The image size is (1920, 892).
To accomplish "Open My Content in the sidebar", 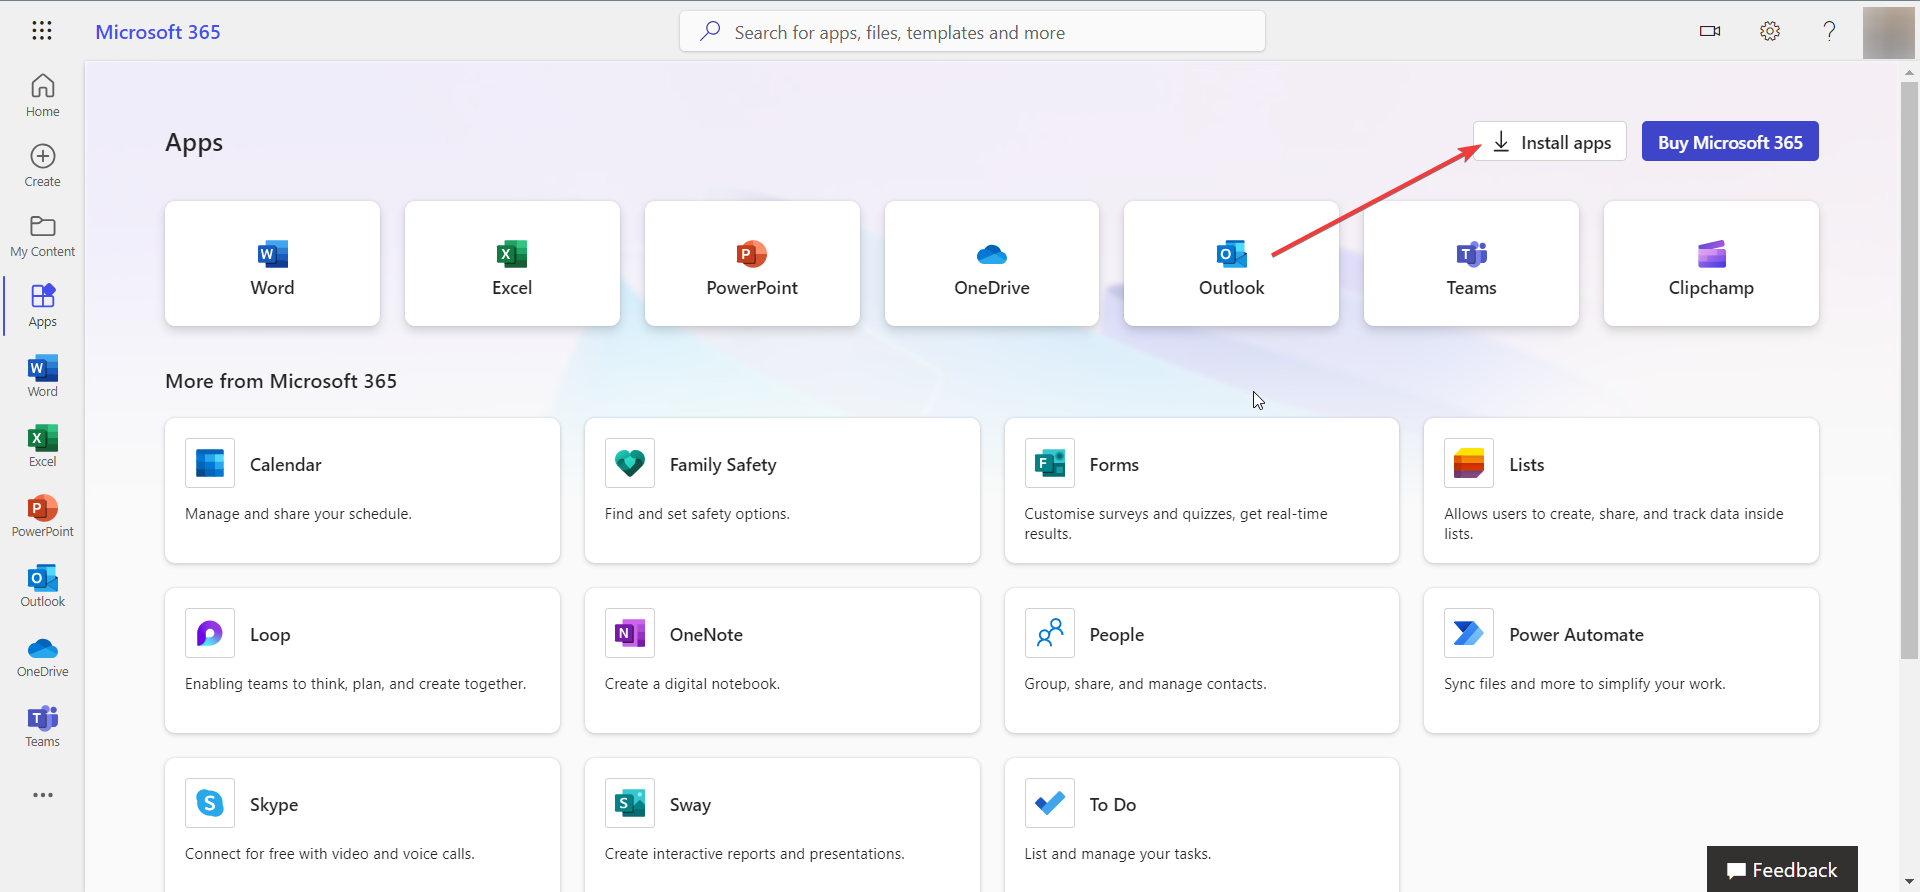I will [x=43, y=236].
